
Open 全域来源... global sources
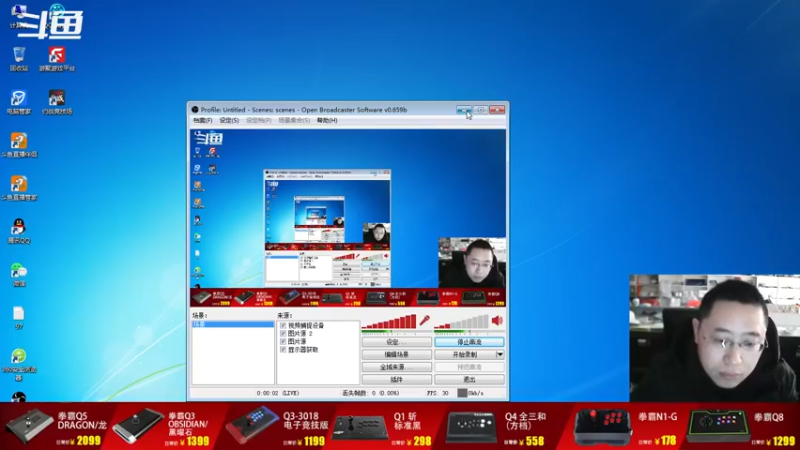tap(396, 367)
